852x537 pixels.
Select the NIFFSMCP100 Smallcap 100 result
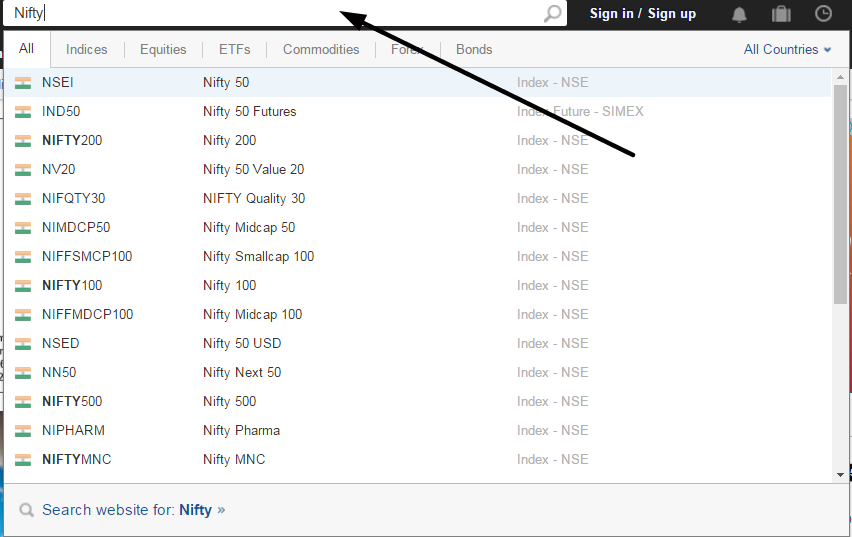click(x=418, y=257)
